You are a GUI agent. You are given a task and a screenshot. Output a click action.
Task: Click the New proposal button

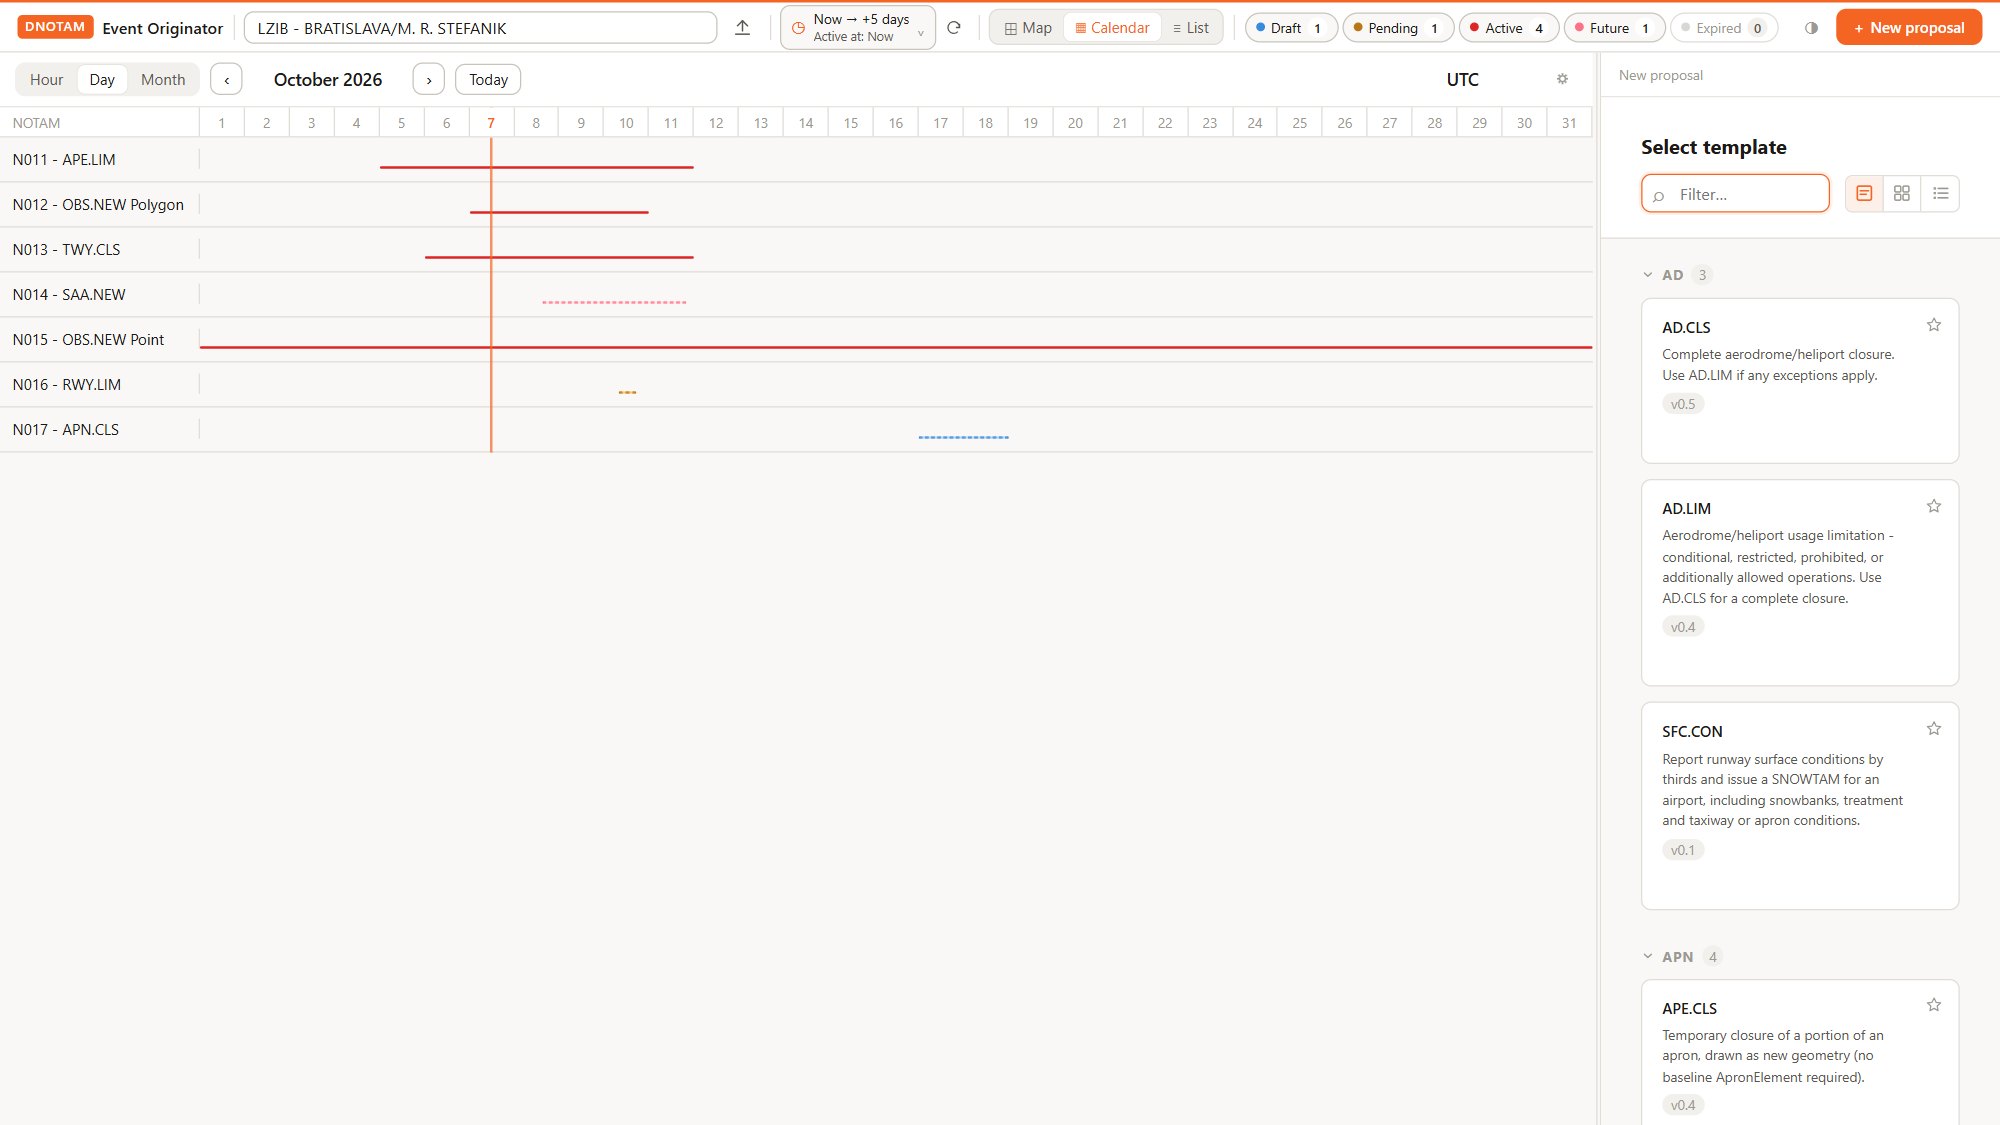click(x=1909, y=28)
